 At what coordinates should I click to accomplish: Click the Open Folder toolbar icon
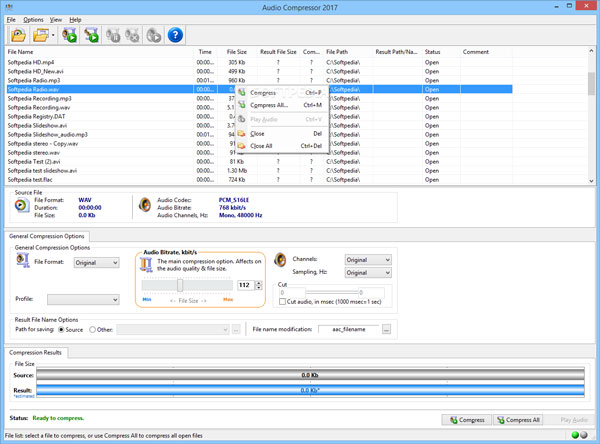coord(41,35)
